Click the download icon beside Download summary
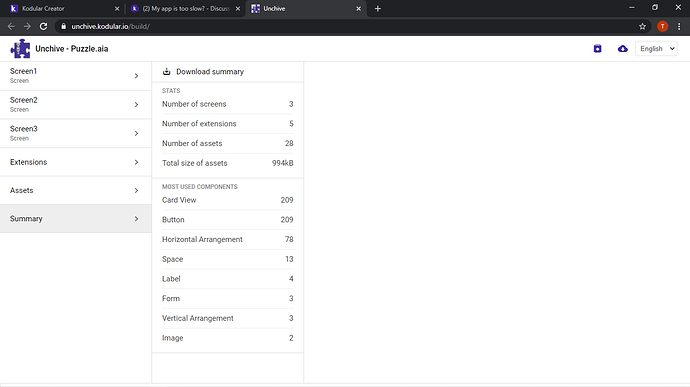 (166, 71)
